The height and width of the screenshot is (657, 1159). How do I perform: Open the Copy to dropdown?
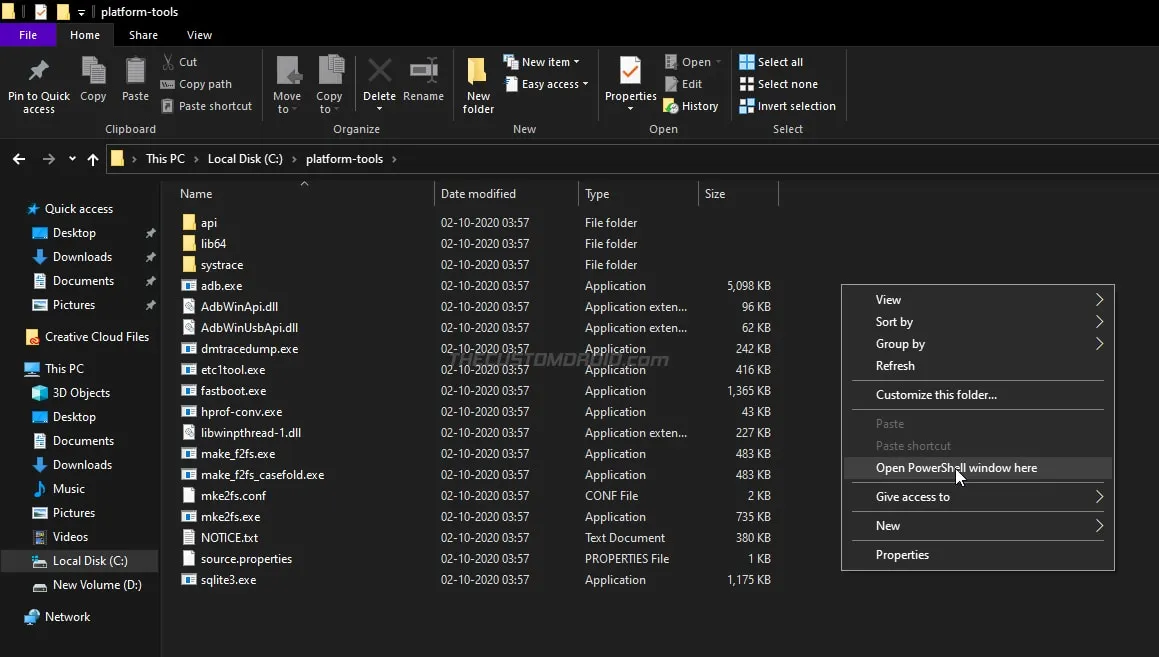[x=330, y=84]
